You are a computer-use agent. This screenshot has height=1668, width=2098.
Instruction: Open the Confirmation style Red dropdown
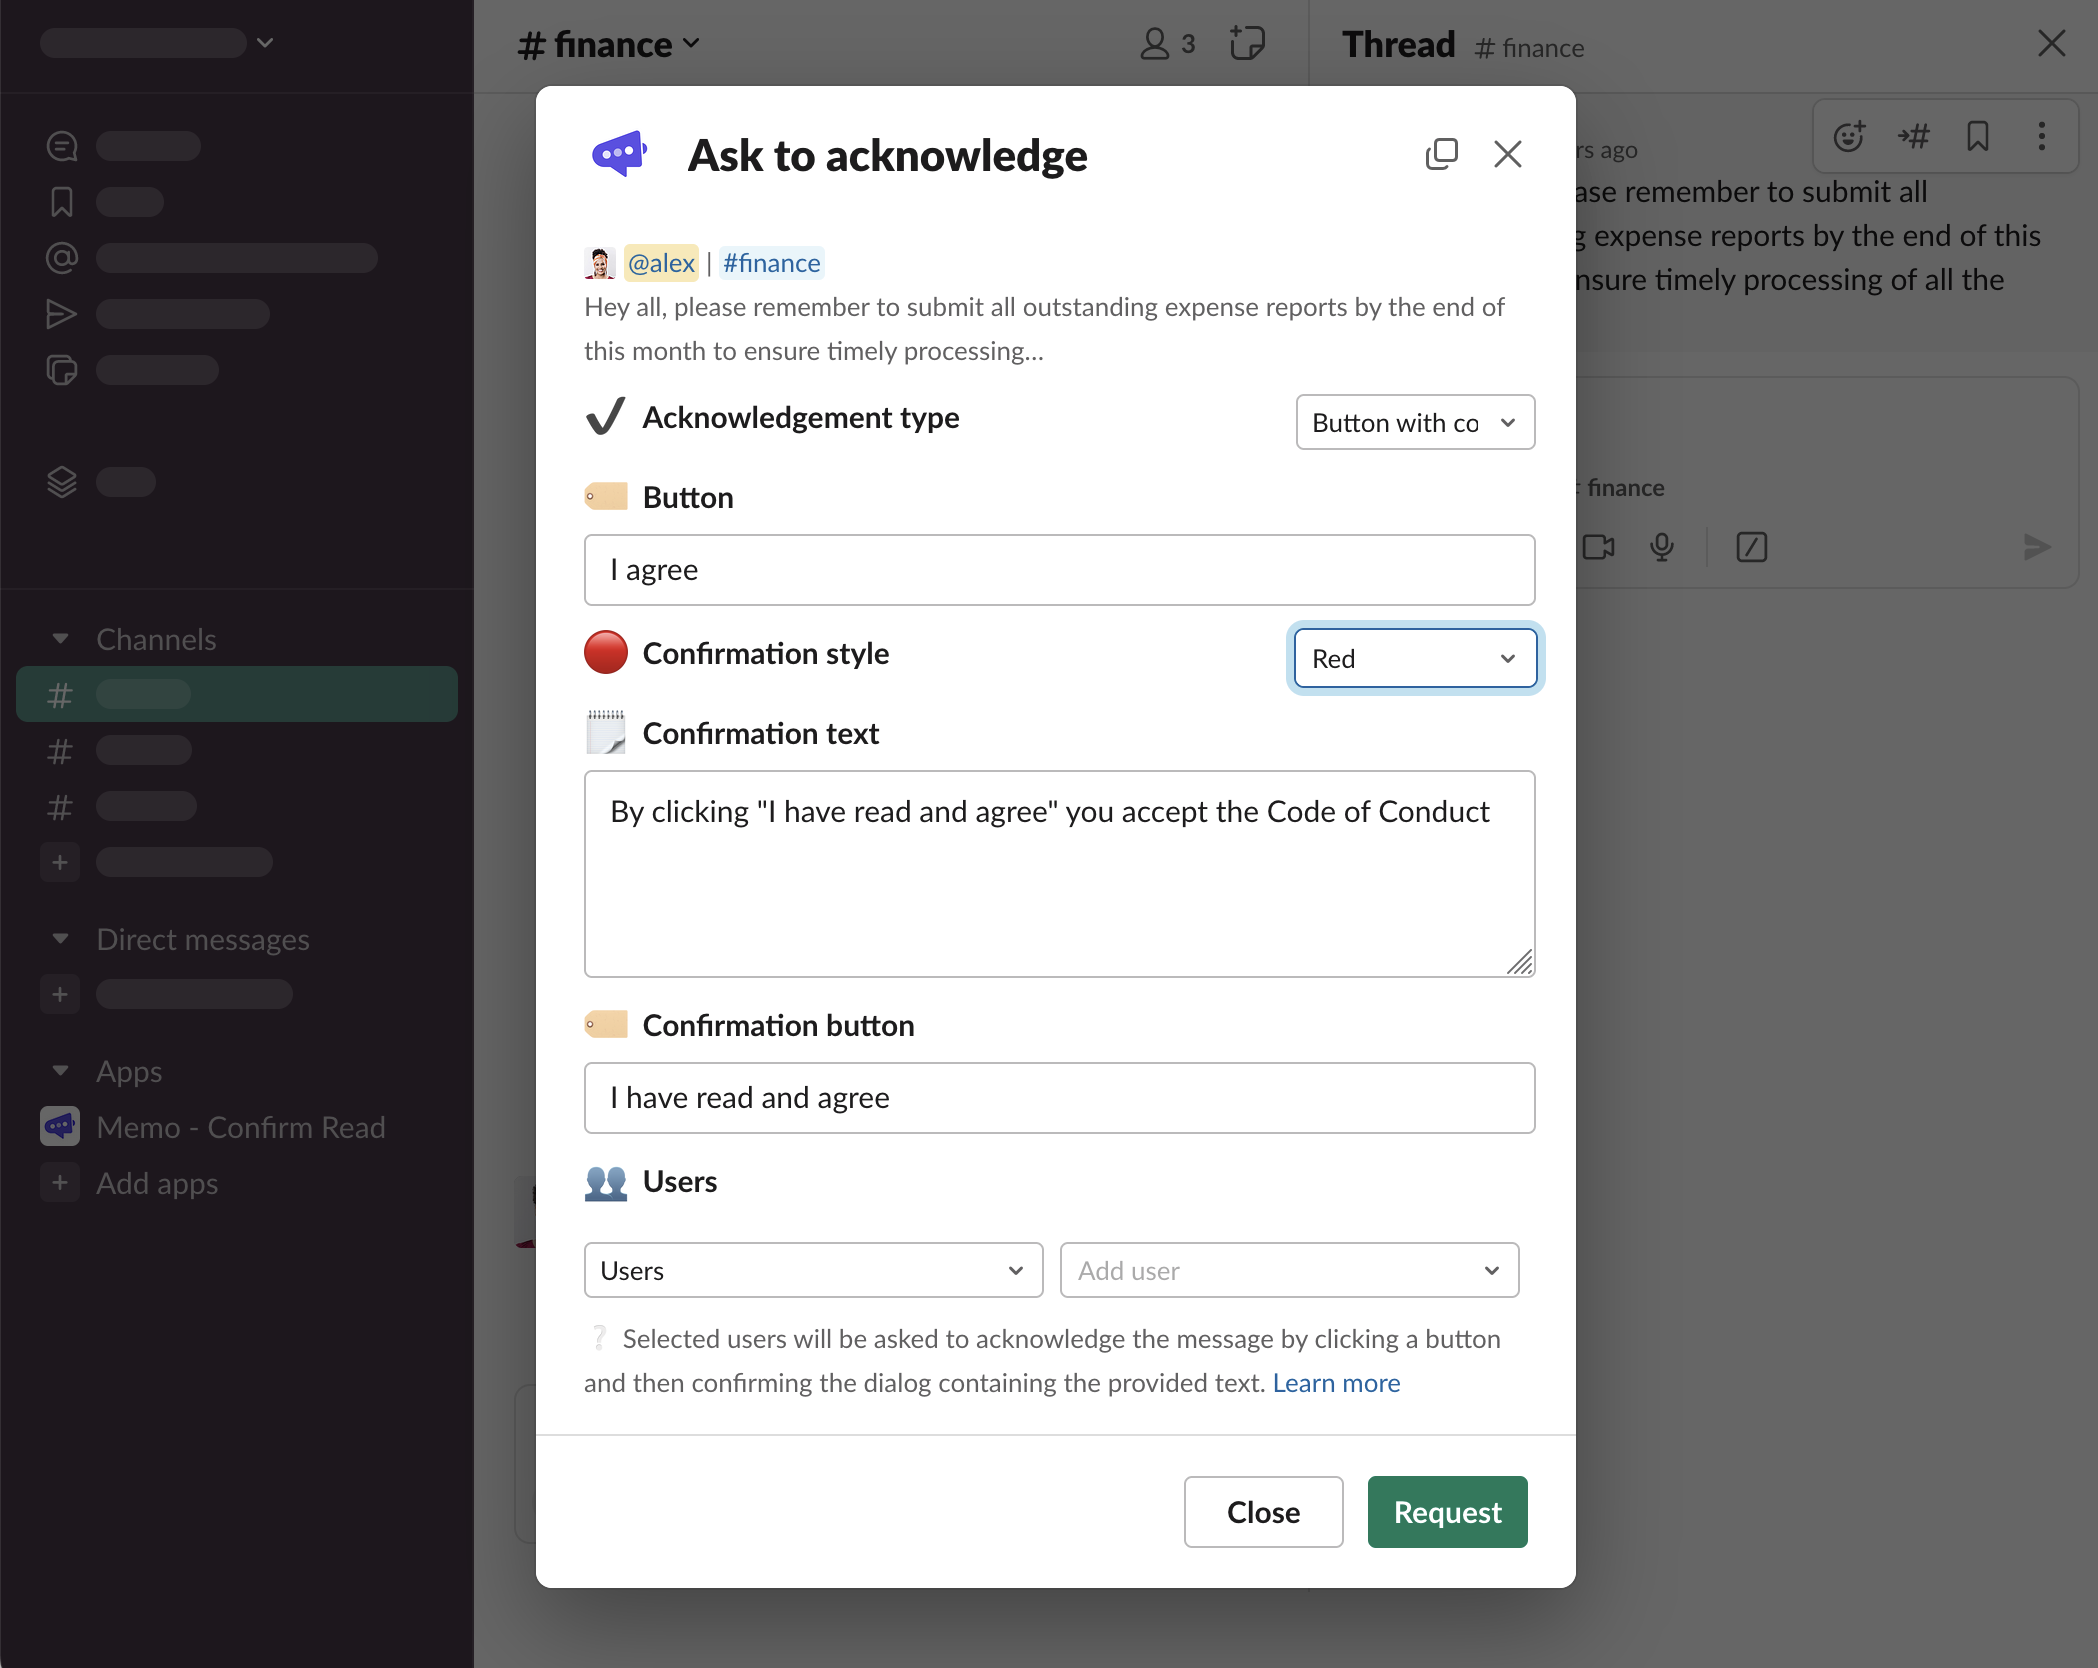[x=1414, y=658]
